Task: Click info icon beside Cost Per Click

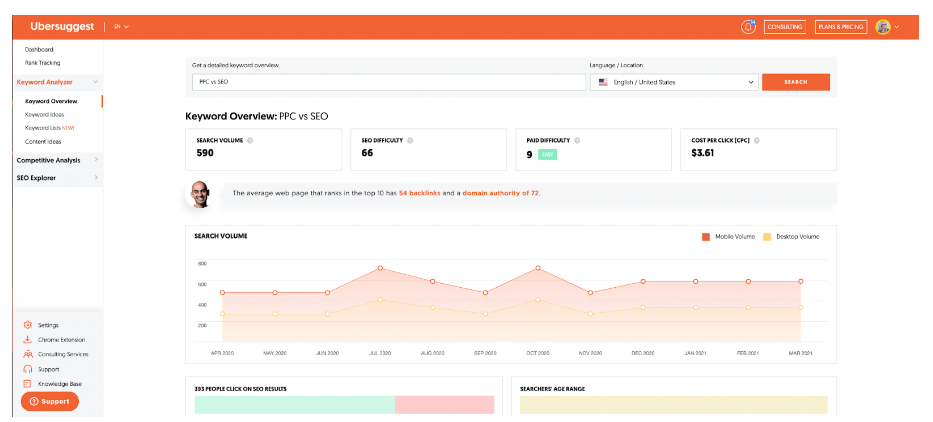Action: click(x=755, y=140)
